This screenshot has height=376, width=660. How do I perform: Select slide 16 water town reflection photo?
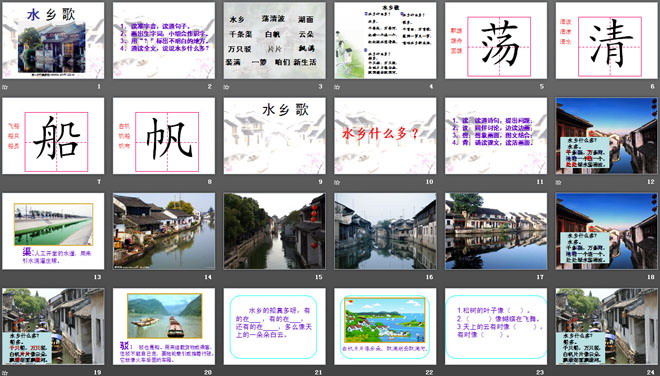[385, 231]
